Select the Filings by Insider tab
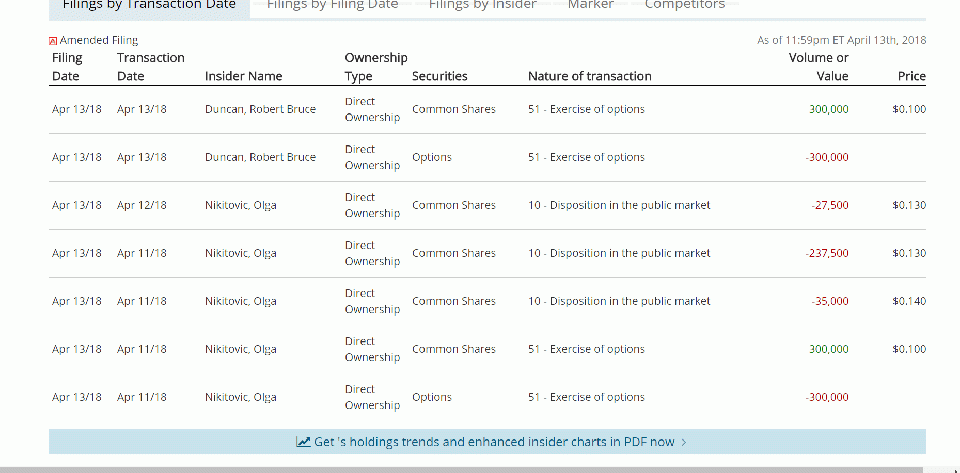The height and width of the screenshot is (473, 960). pyautogui.click(x=483, y=5)
